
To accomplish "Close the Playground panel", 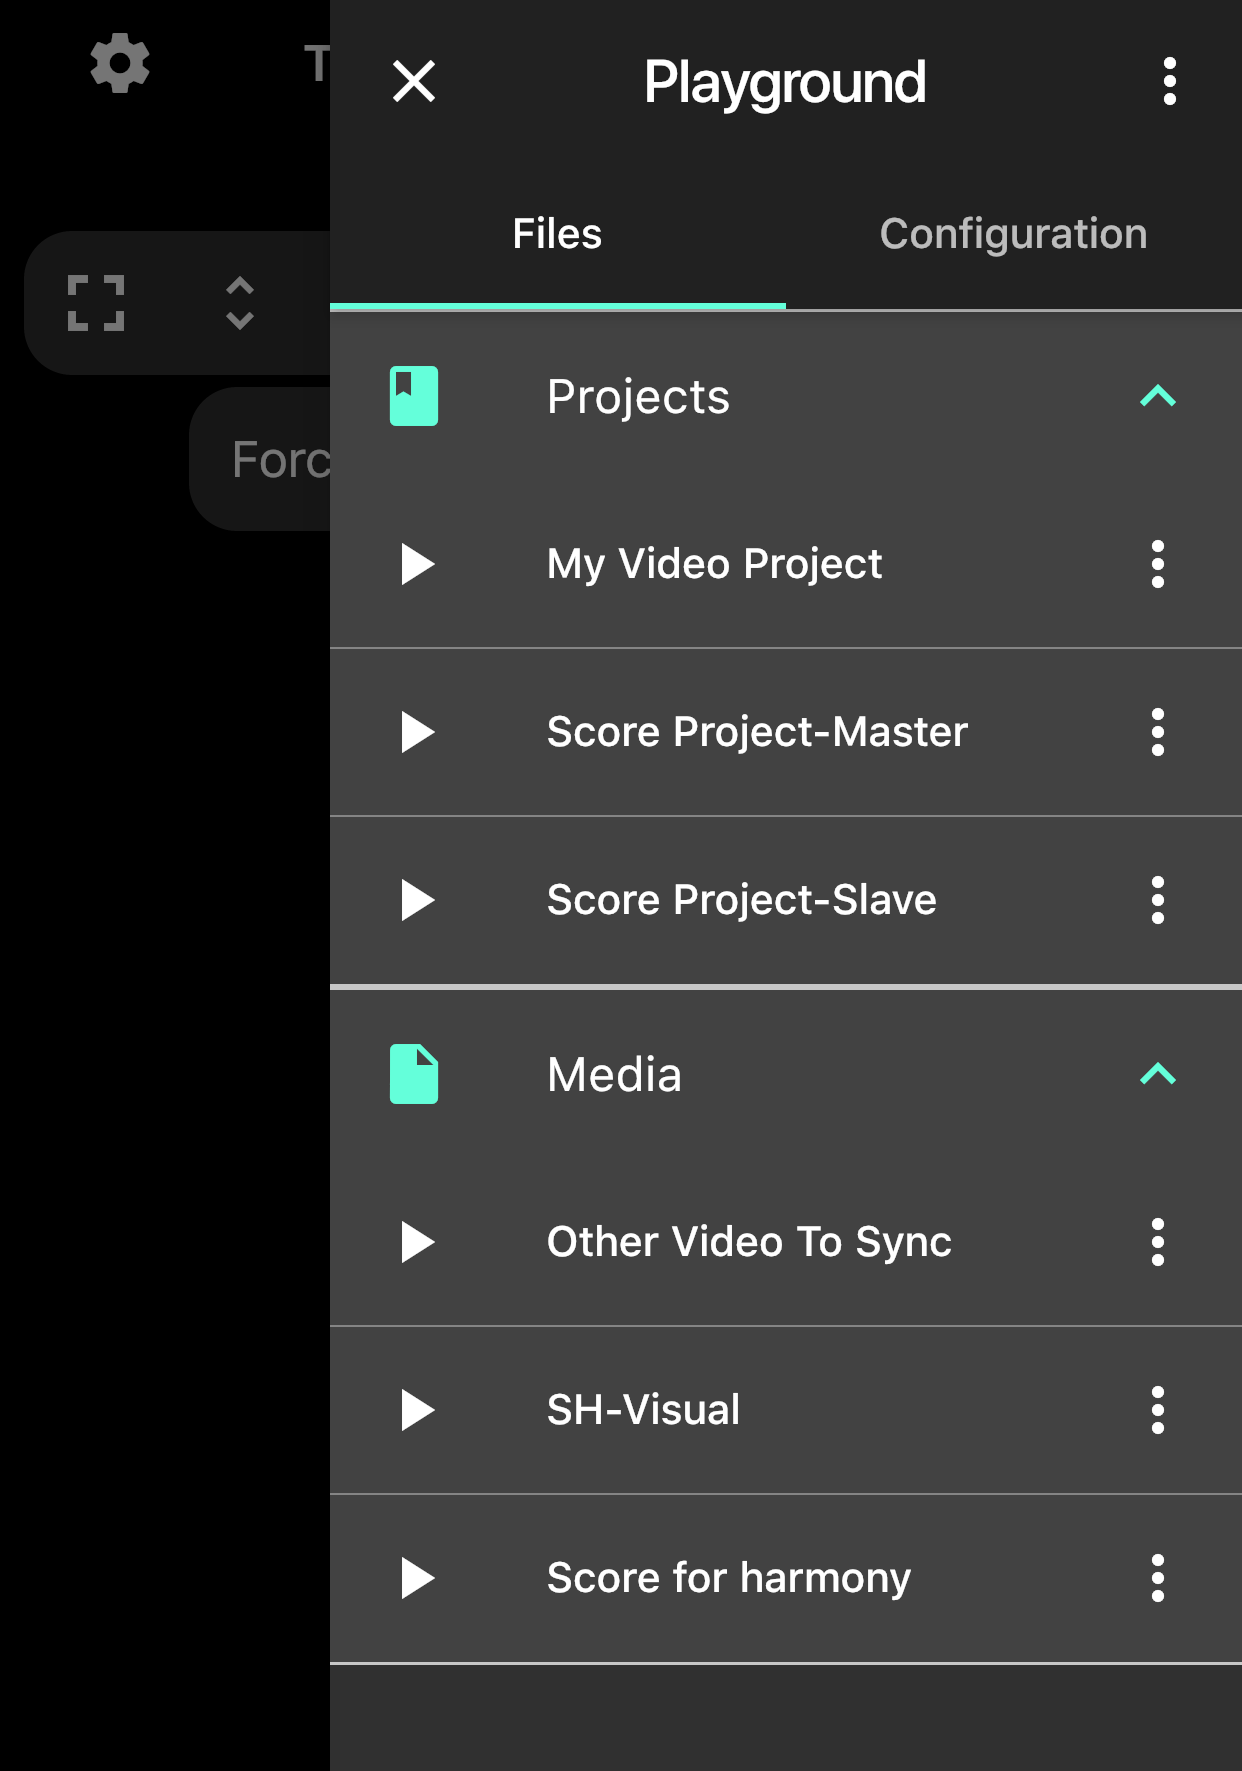I will pyautogui.click(x=414, y=81).
